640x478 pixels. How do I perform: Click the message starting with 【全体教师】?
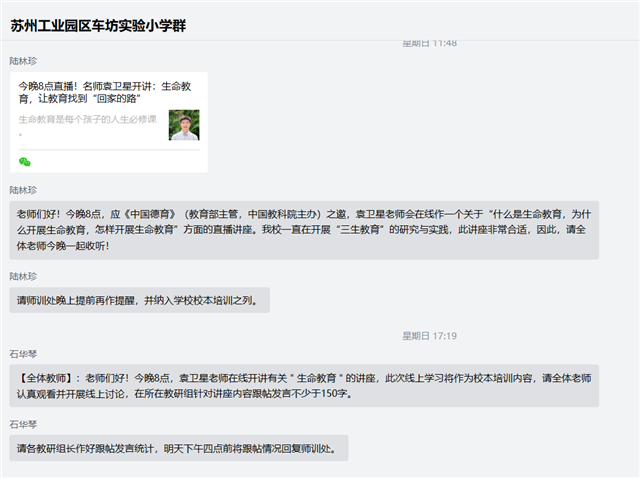pyautogui.click(x=304, y=386)
